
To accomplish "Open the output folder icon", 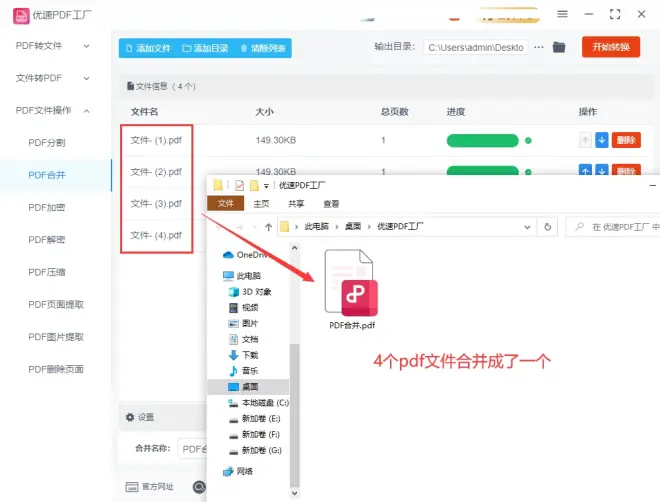I will pos(559,47).
